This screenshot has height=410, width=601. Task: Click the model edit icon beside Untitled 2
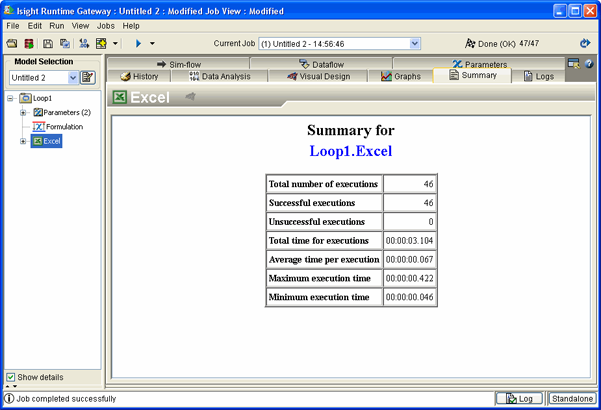88,78
